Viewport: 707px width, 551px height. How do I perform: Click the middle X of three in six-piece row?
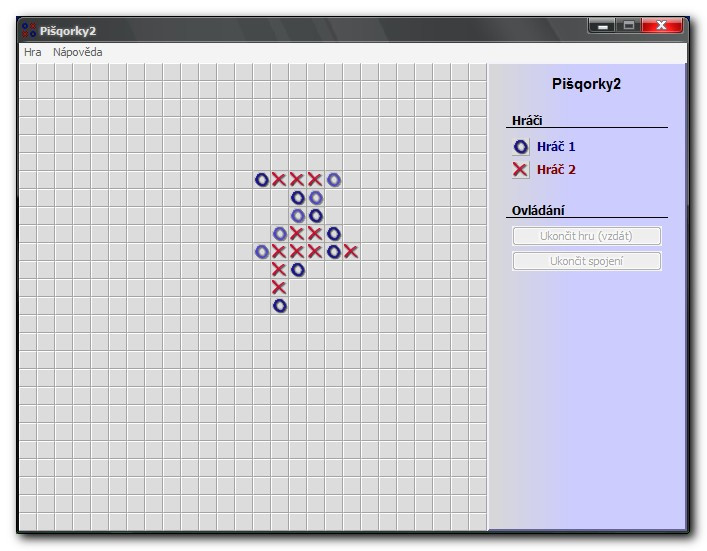297,252
